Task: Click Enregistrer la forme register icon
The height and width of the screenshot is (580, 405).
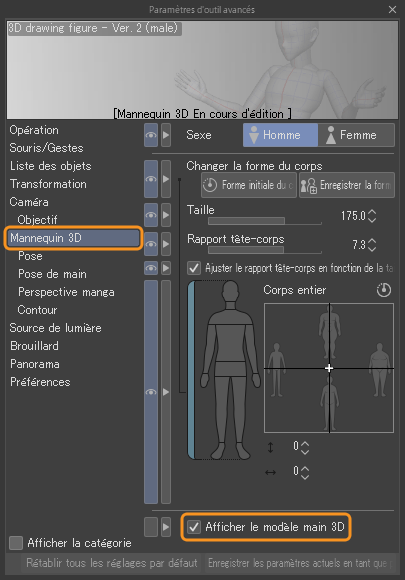Action: [x=308, y=185]
